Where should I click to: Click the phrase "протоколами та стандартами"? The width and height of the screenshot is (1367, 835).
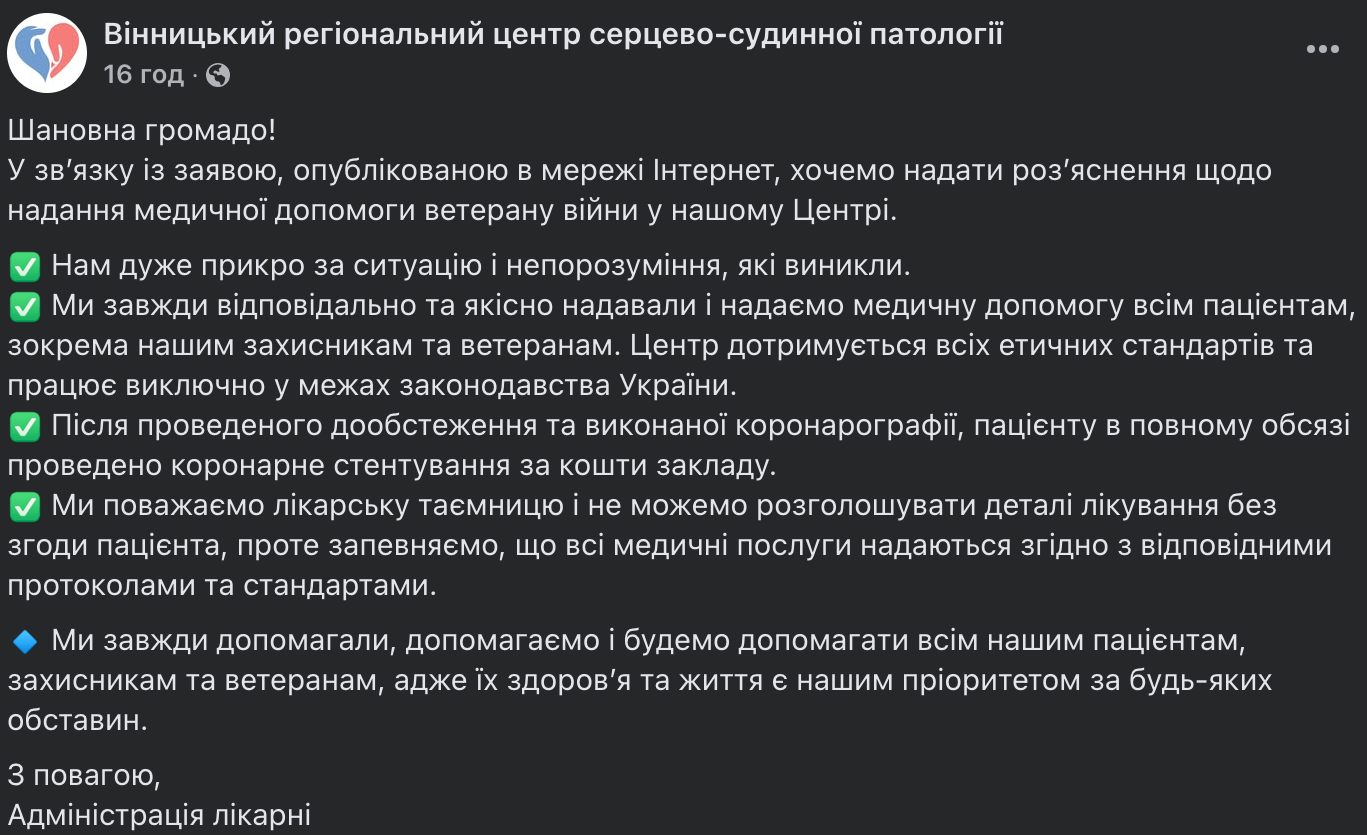tap(222, 586)
